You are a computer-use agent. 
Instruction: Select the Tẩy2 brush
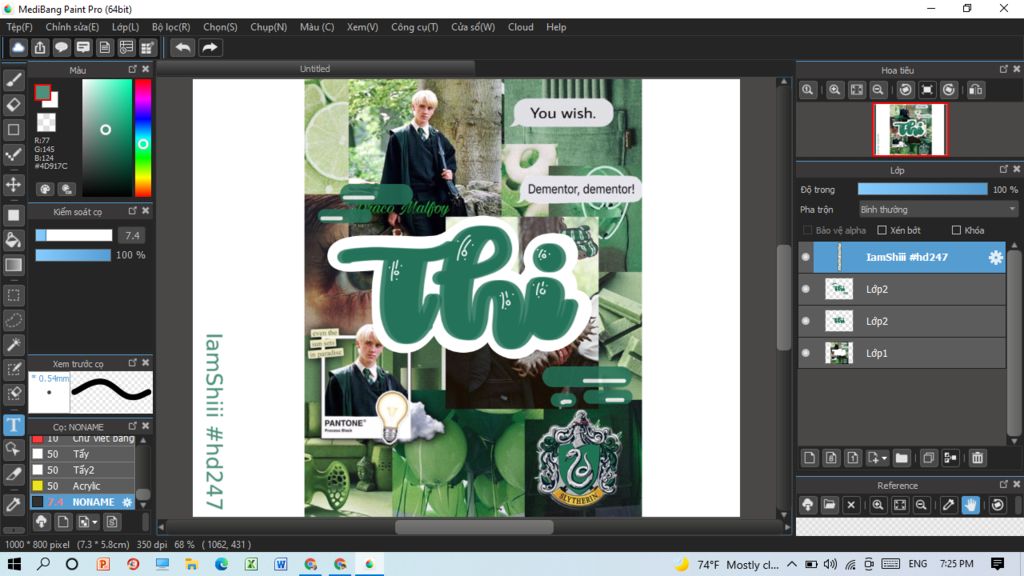coord(82,470)
